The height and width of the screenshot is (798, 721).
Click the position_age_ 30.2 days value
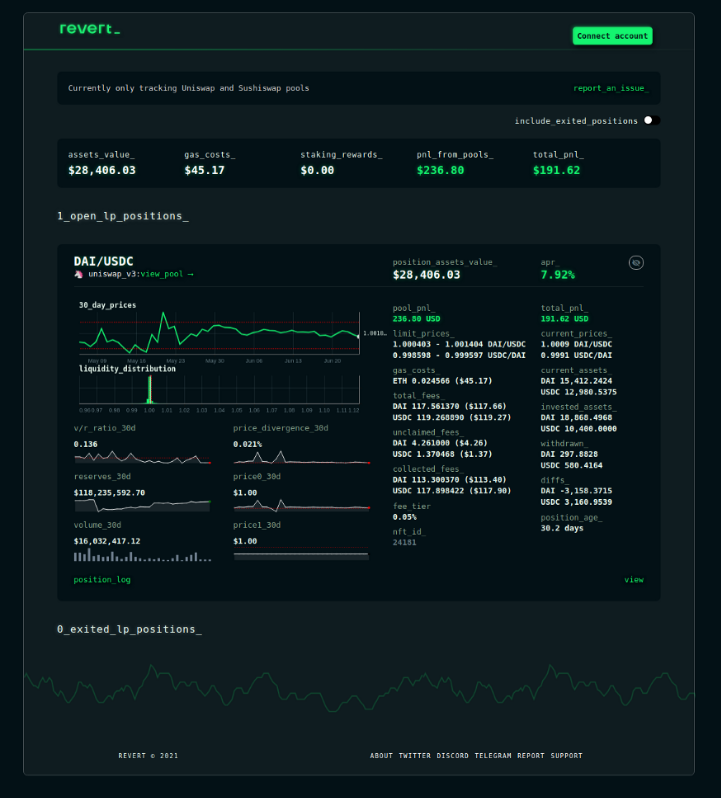(x=562, y=528)
